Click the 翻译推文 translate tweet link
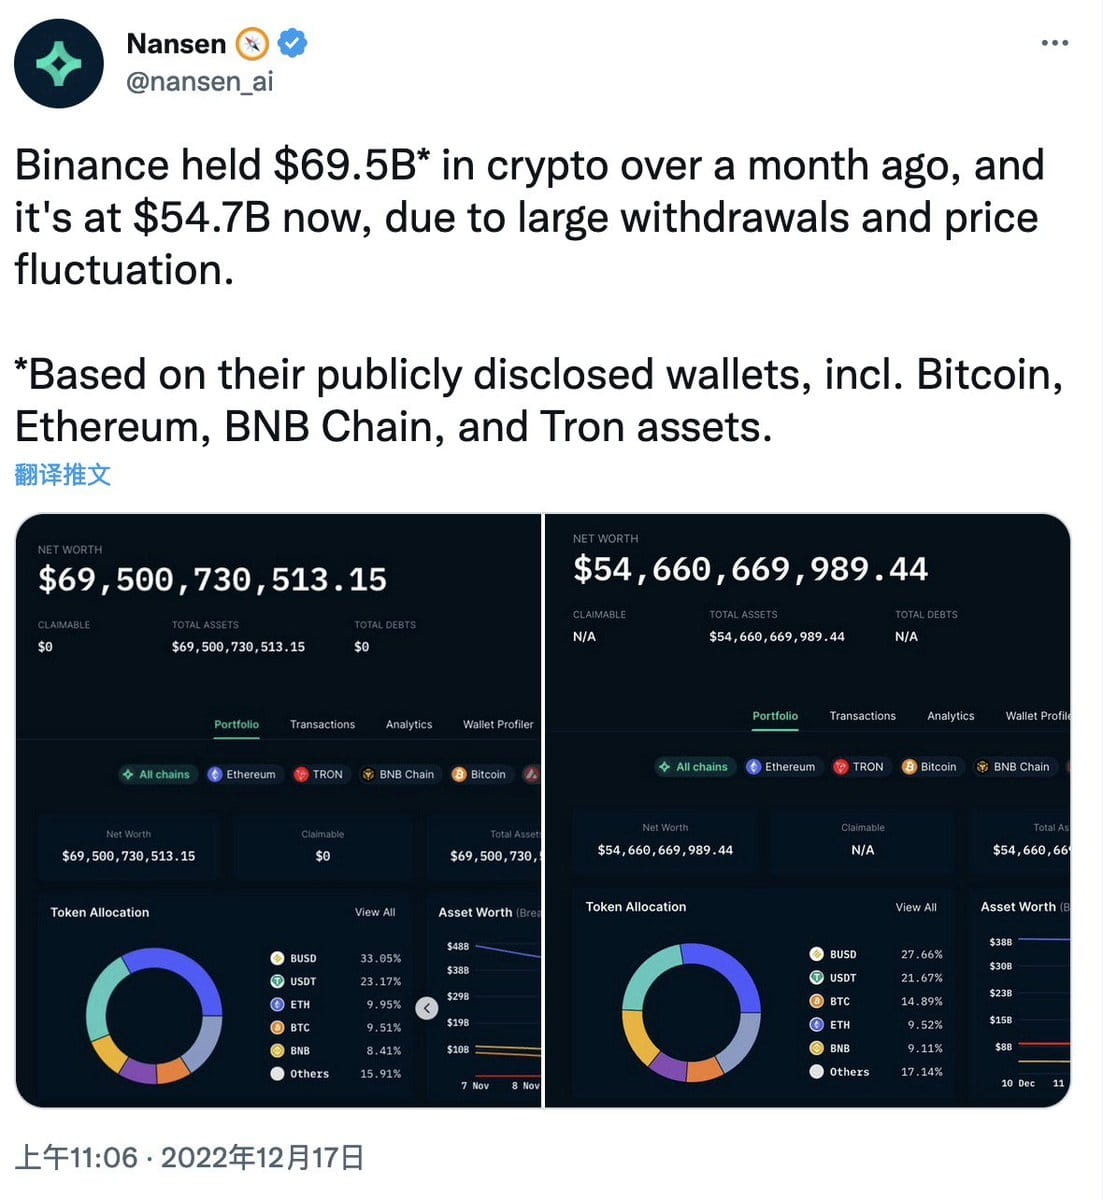 [62, 474]
